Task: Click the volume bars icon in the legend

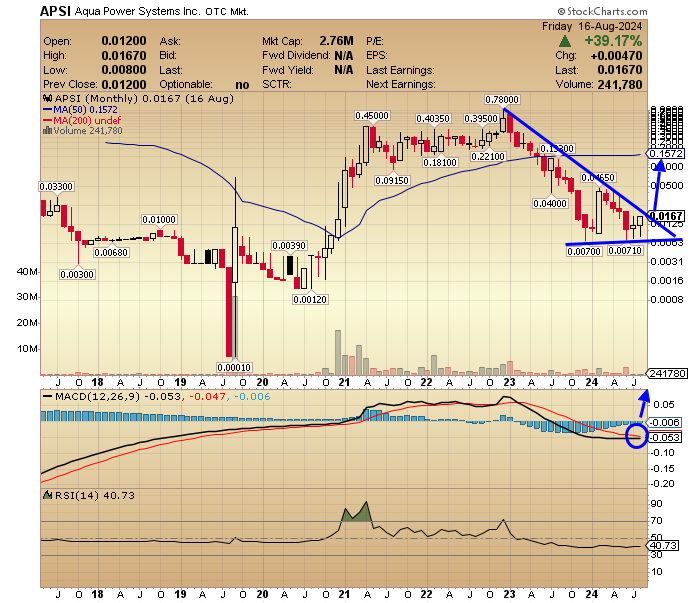Action: point(47,131)
